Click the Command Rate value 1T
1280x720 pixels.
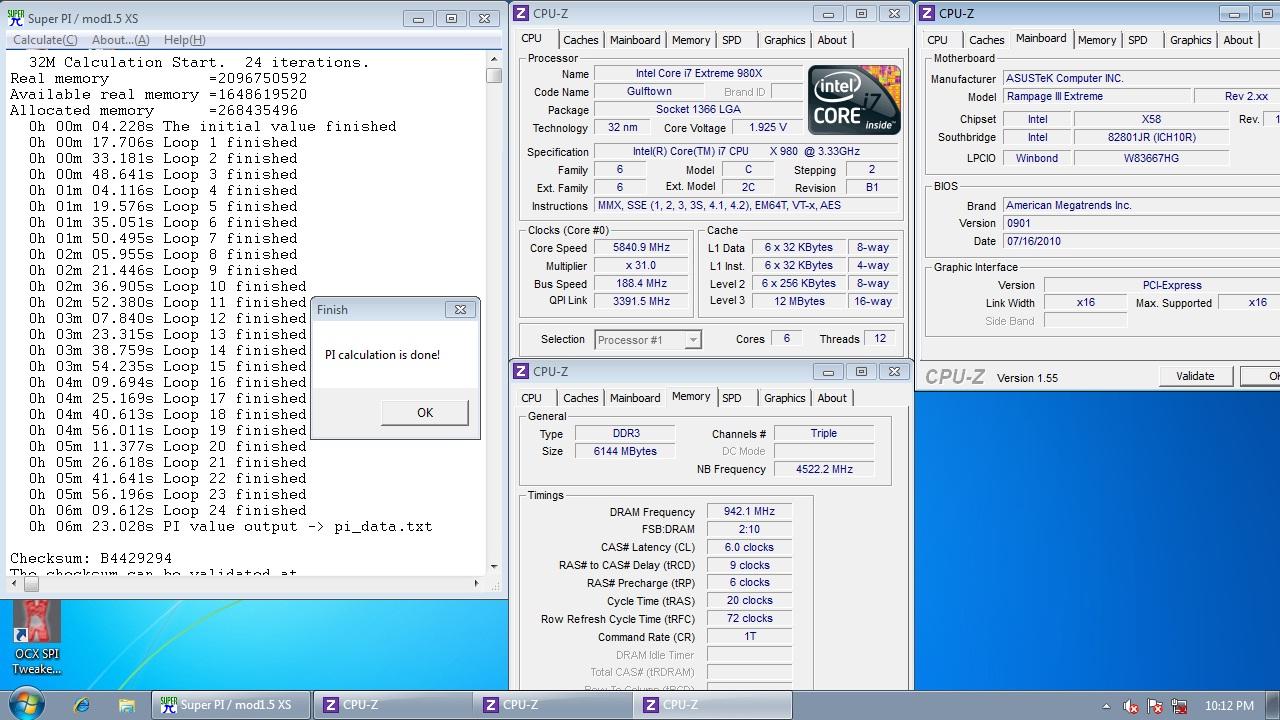pos(749,636)
